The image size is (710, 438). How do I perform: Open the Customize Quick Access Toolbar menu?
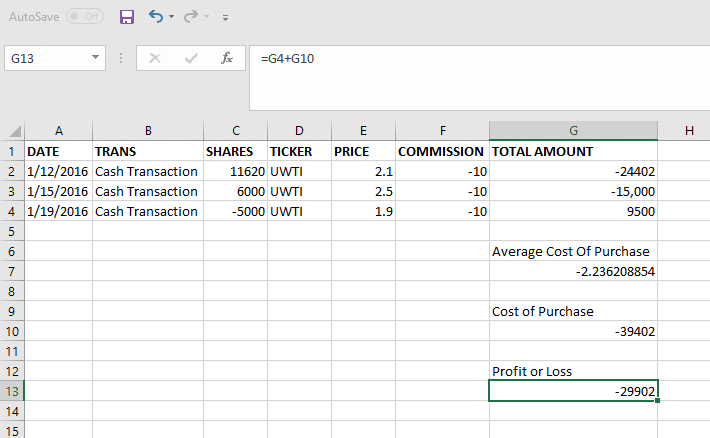coord(225,18)
